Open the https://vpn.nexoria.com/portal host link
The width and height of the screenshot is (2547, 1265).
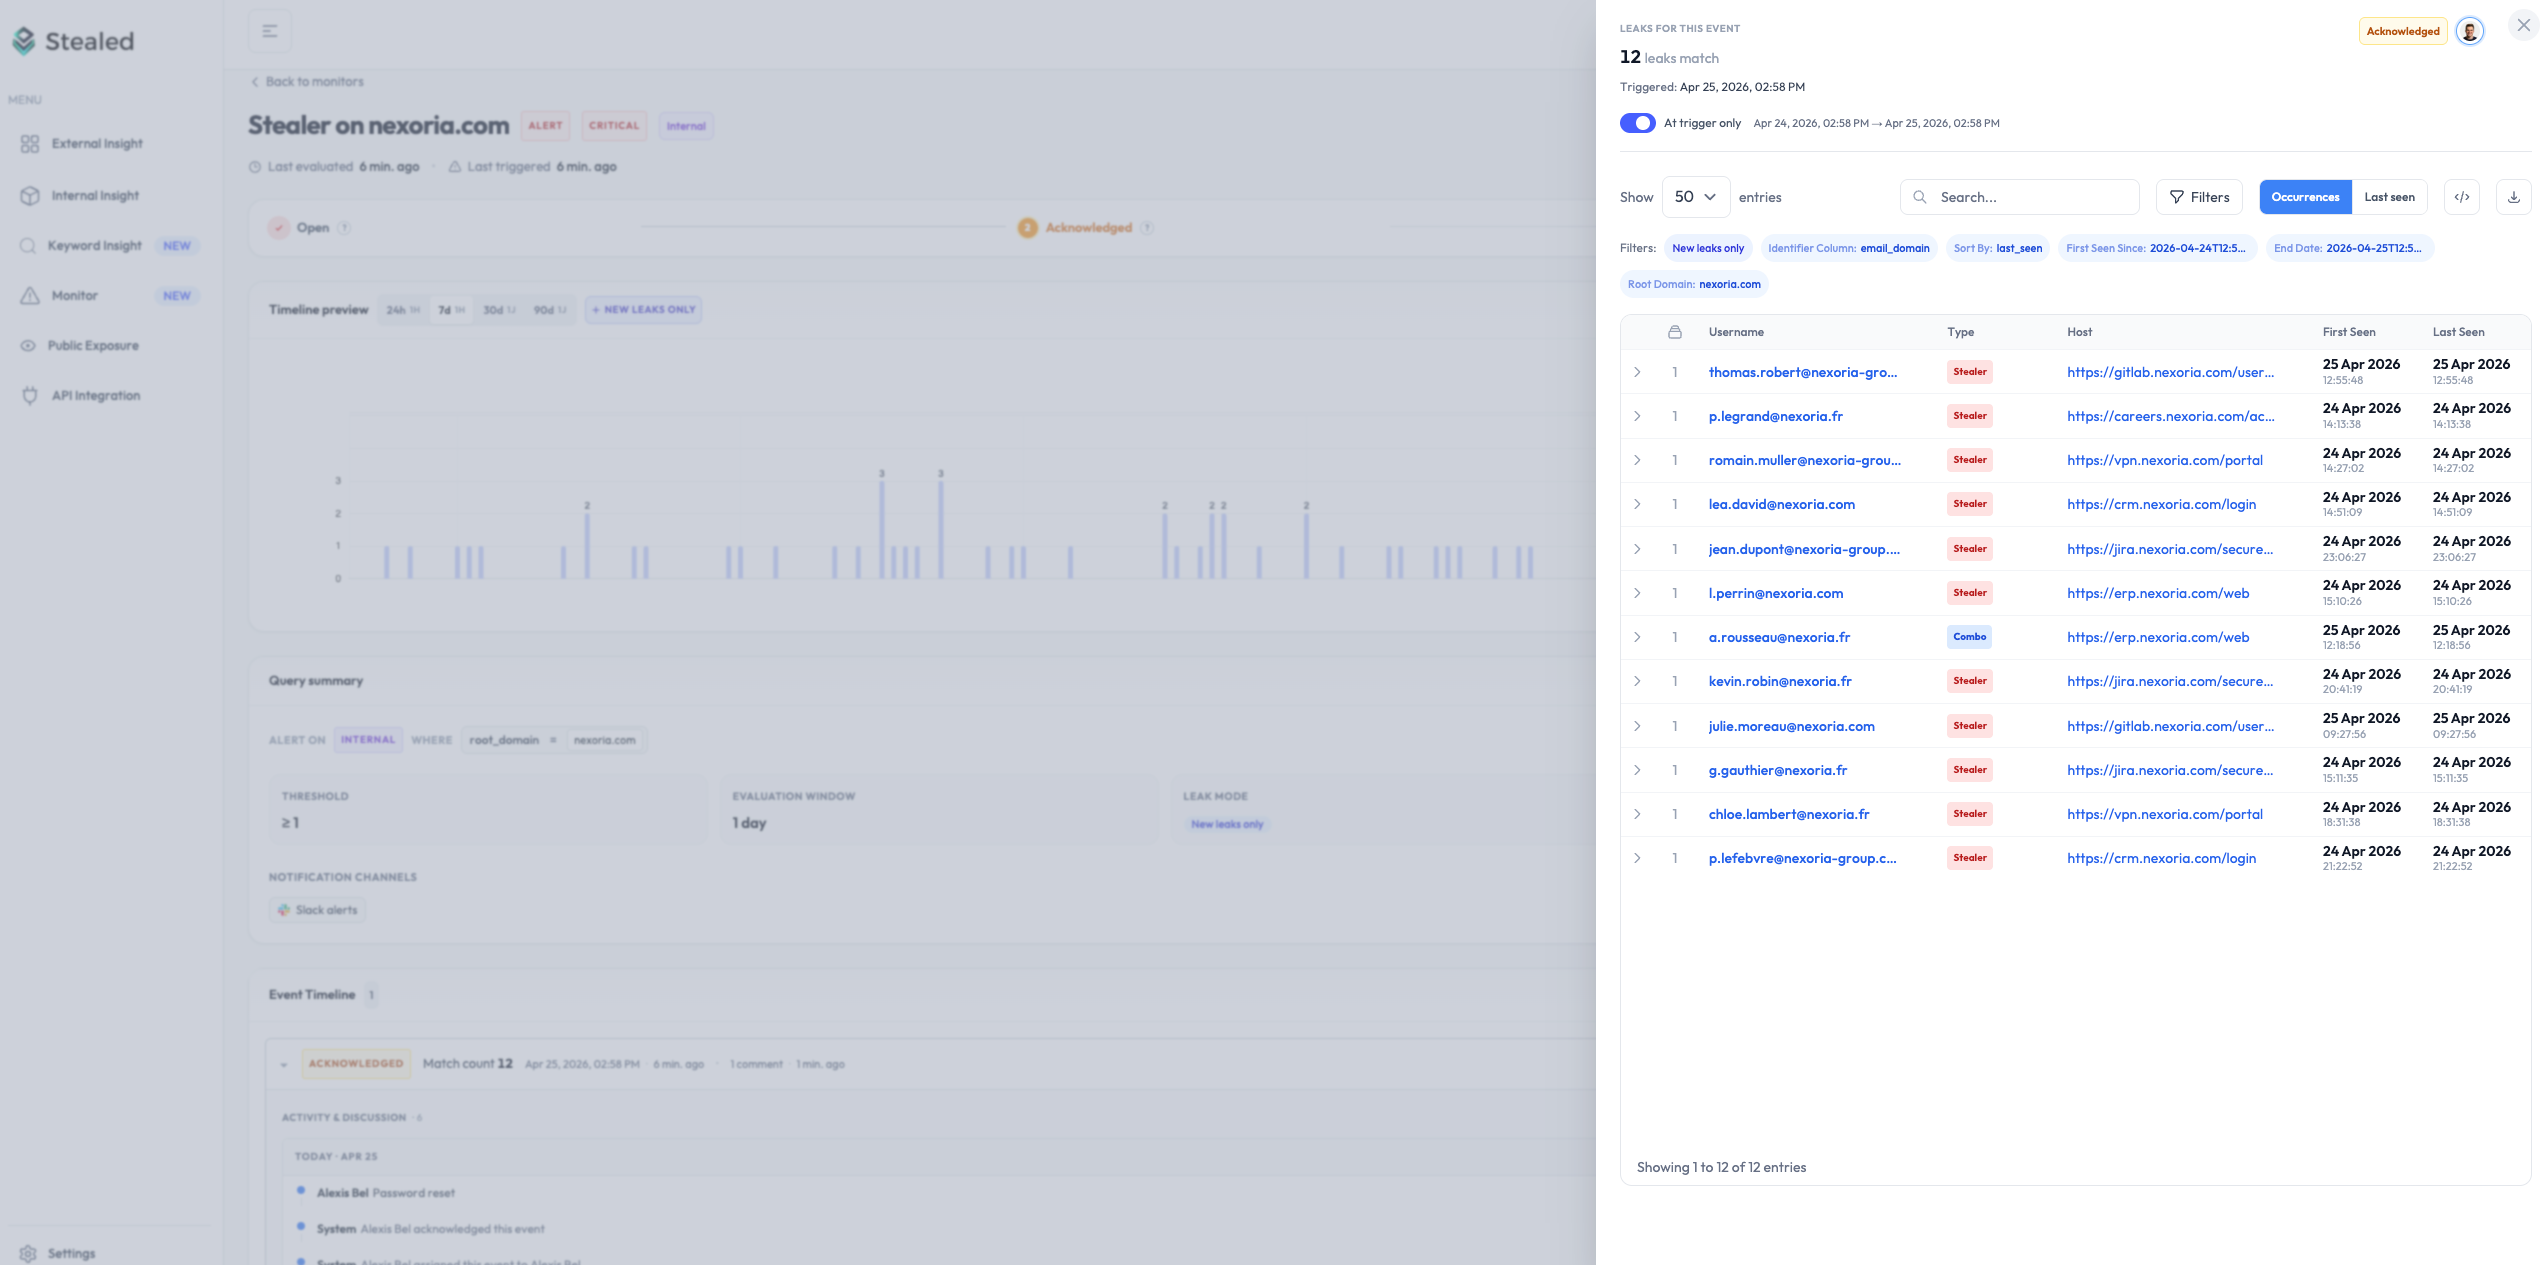coord(2164,460)
